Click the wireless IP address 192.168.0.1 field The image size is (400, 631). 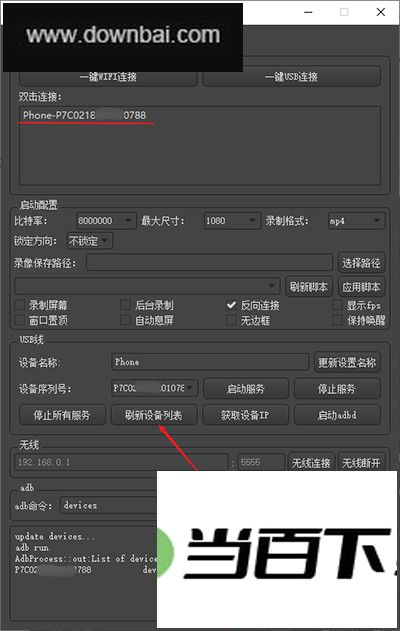[122, 462]
